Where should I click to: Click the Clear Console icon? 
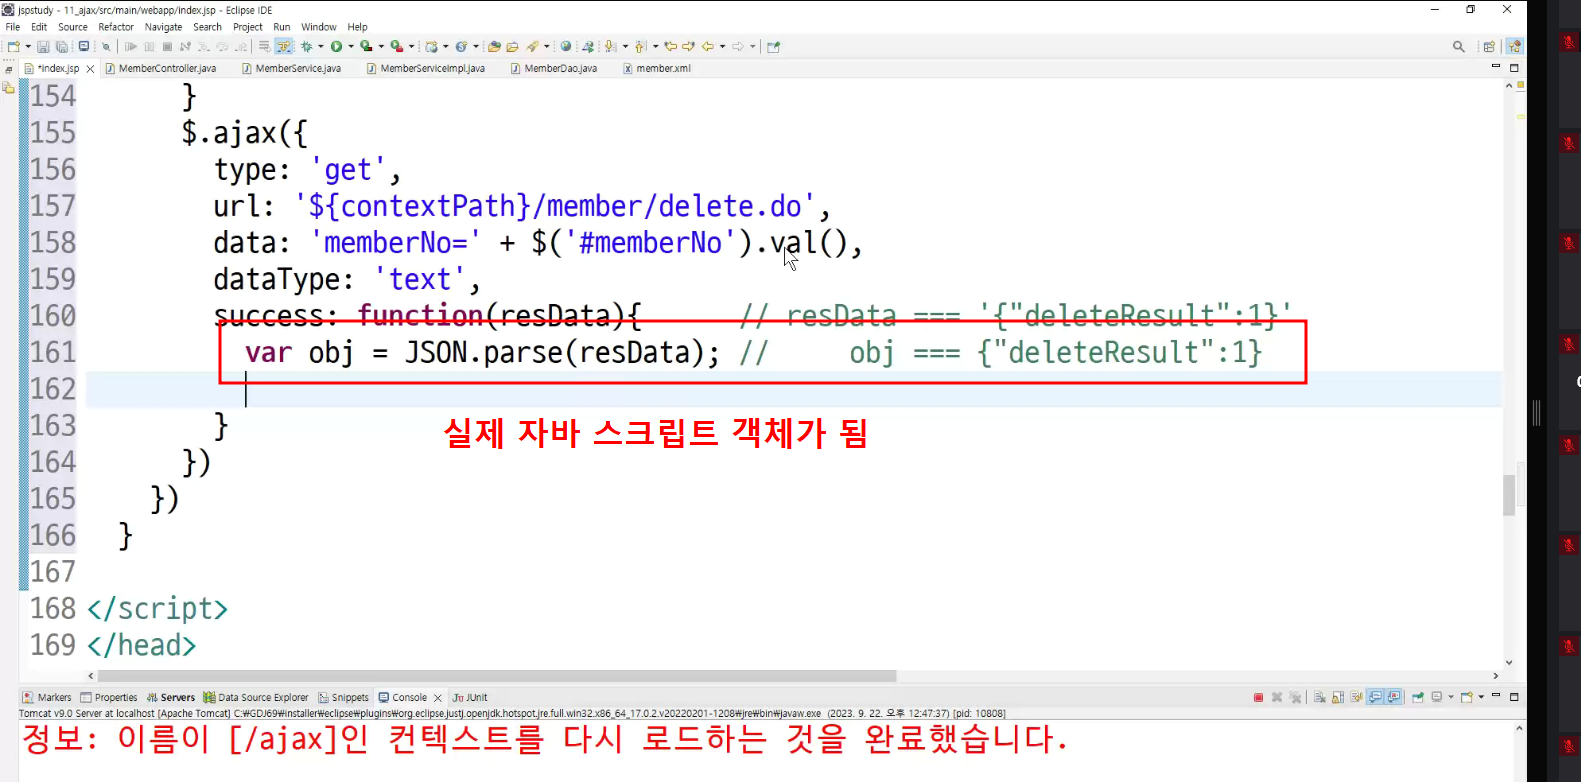(1320, 698)
